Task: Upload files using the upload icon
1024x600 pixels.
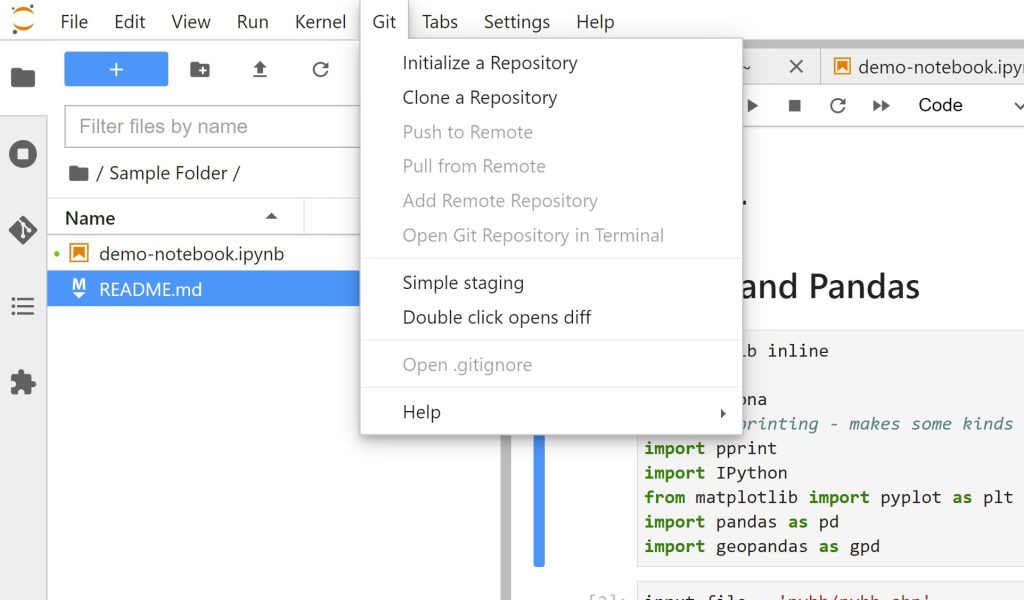Action: pyautogui.click(x=260, y=70)
